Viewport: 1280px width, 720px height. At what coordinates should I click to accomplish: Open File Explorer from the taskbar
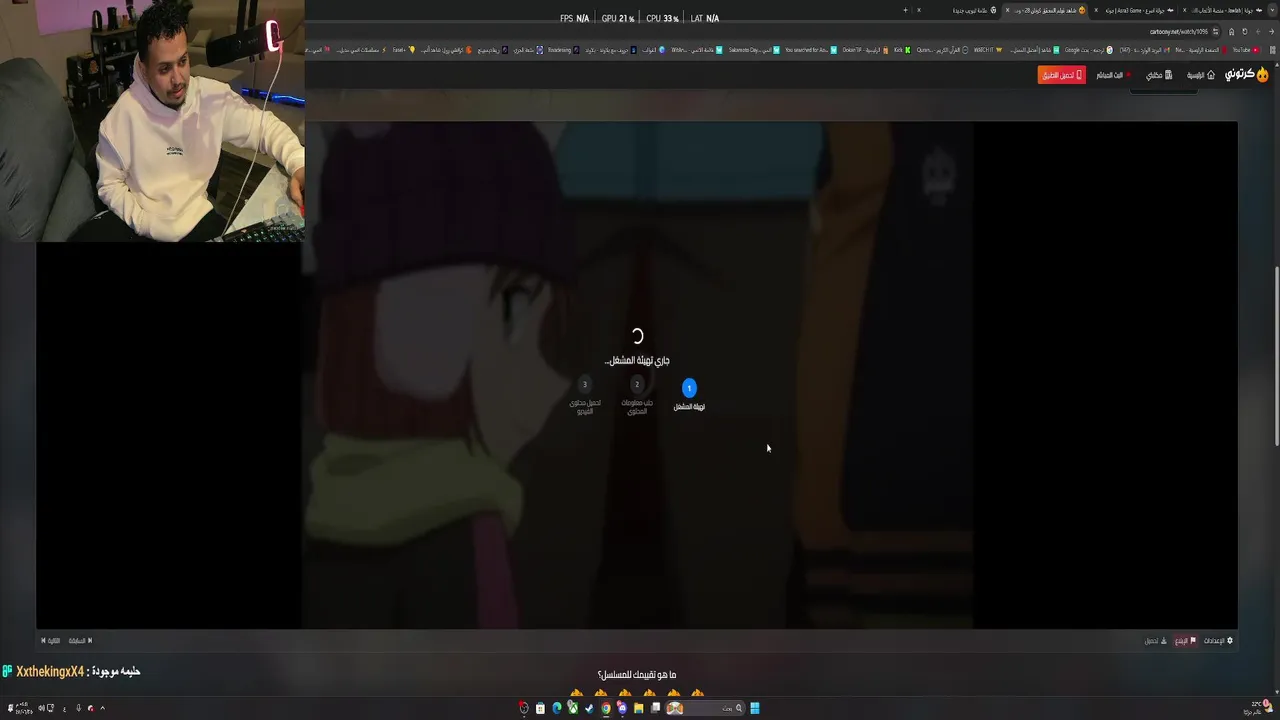[638, 708]
